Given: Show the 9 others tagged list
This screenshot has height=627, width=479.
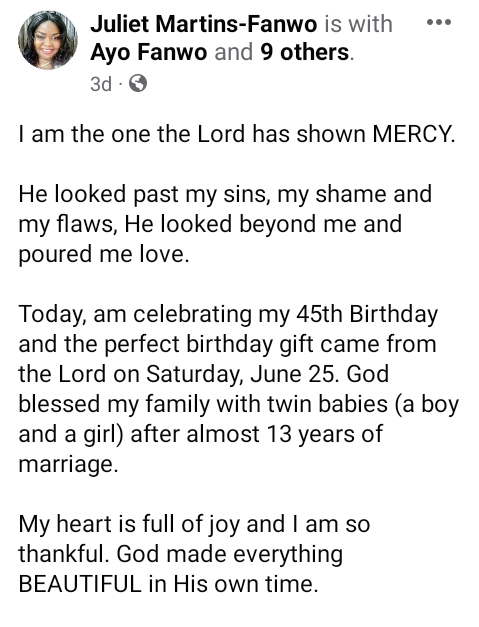Looking at the screenshot, I should tap(304, 52).
